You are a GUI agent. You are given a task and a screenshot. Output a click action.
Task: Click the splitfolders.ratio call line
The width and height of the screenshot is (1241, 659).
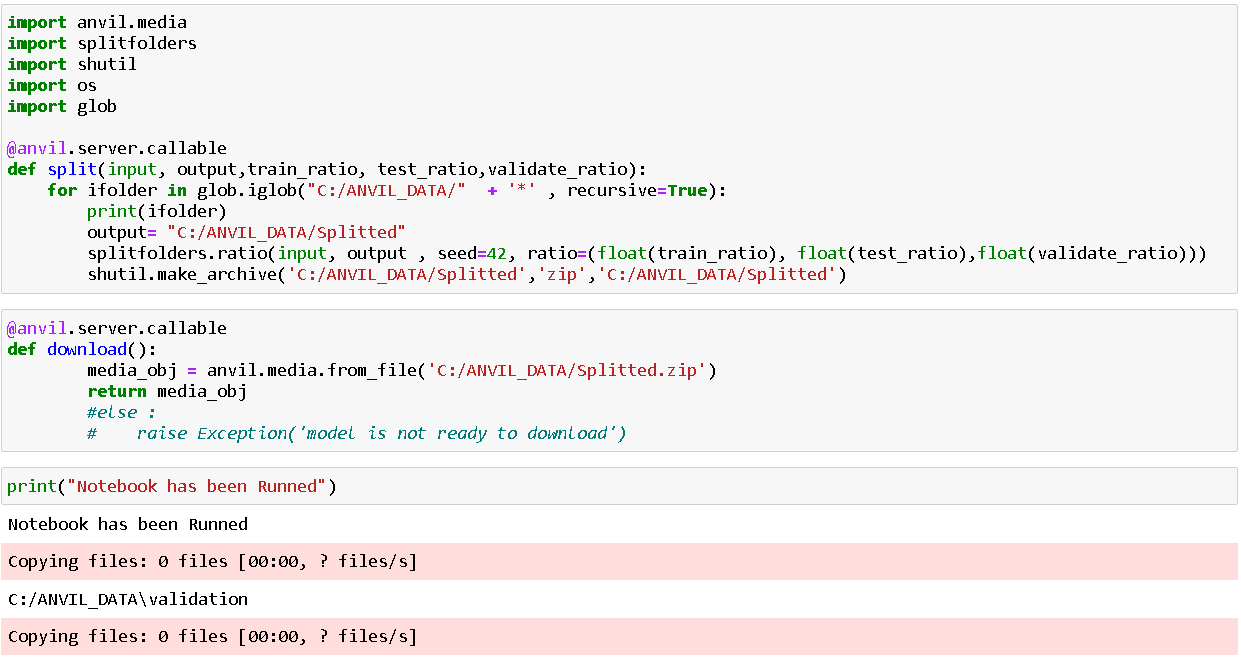point(646,253)
